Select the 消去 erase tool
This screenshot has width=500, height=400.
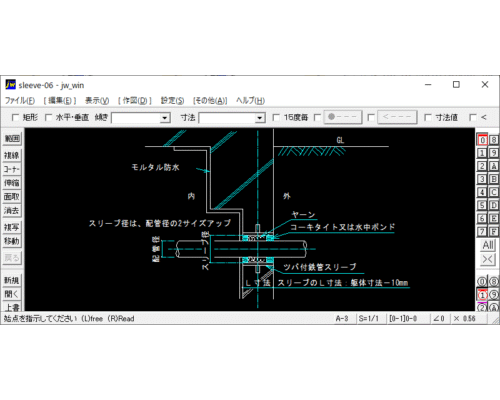tap(12, 211)
